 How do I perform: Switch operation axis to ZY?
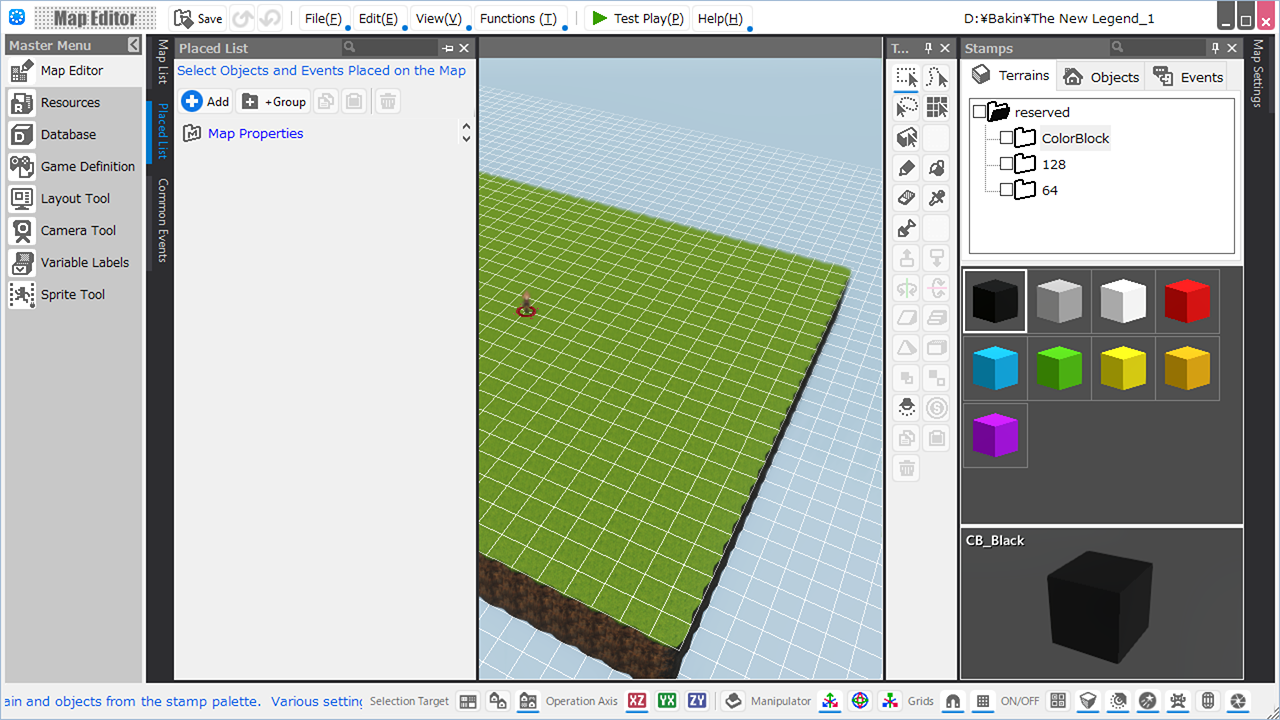697,701
